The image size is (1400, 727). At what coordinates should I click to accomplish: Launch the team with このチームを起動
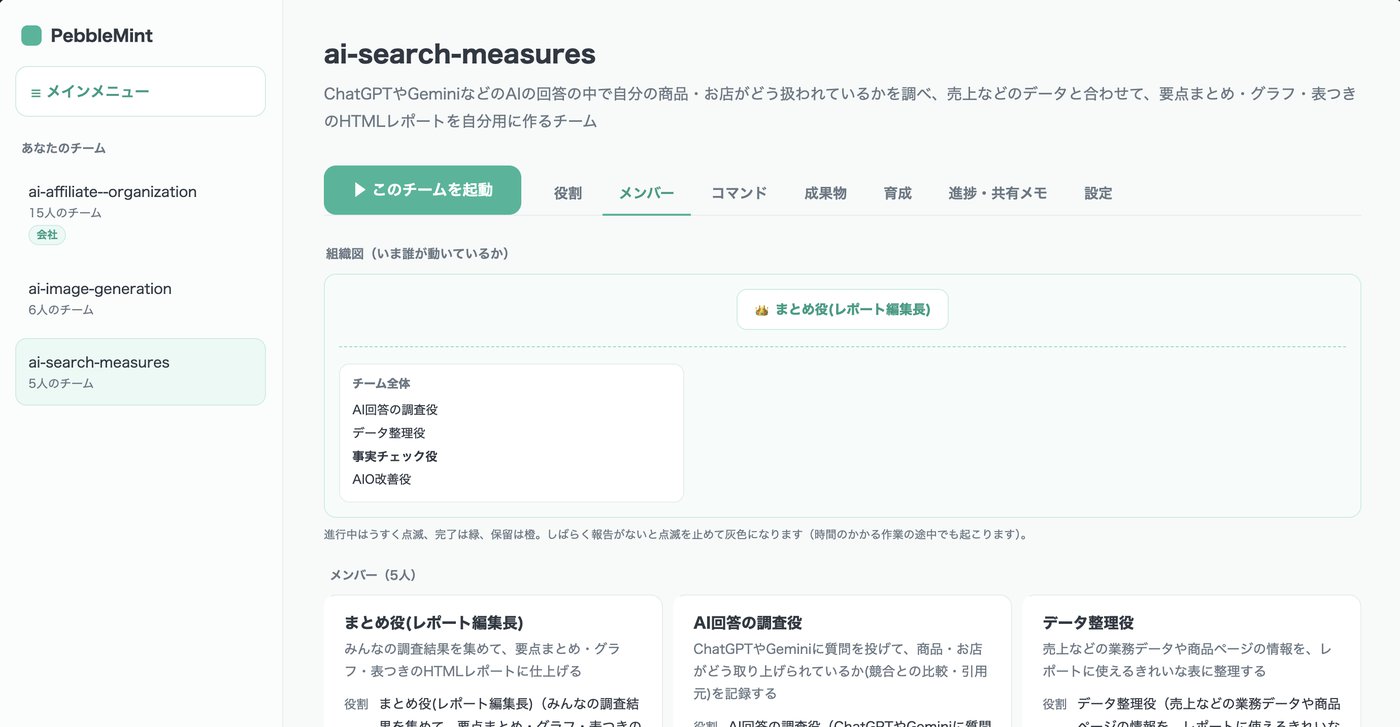pyautogui.click(x=422, y=190)
